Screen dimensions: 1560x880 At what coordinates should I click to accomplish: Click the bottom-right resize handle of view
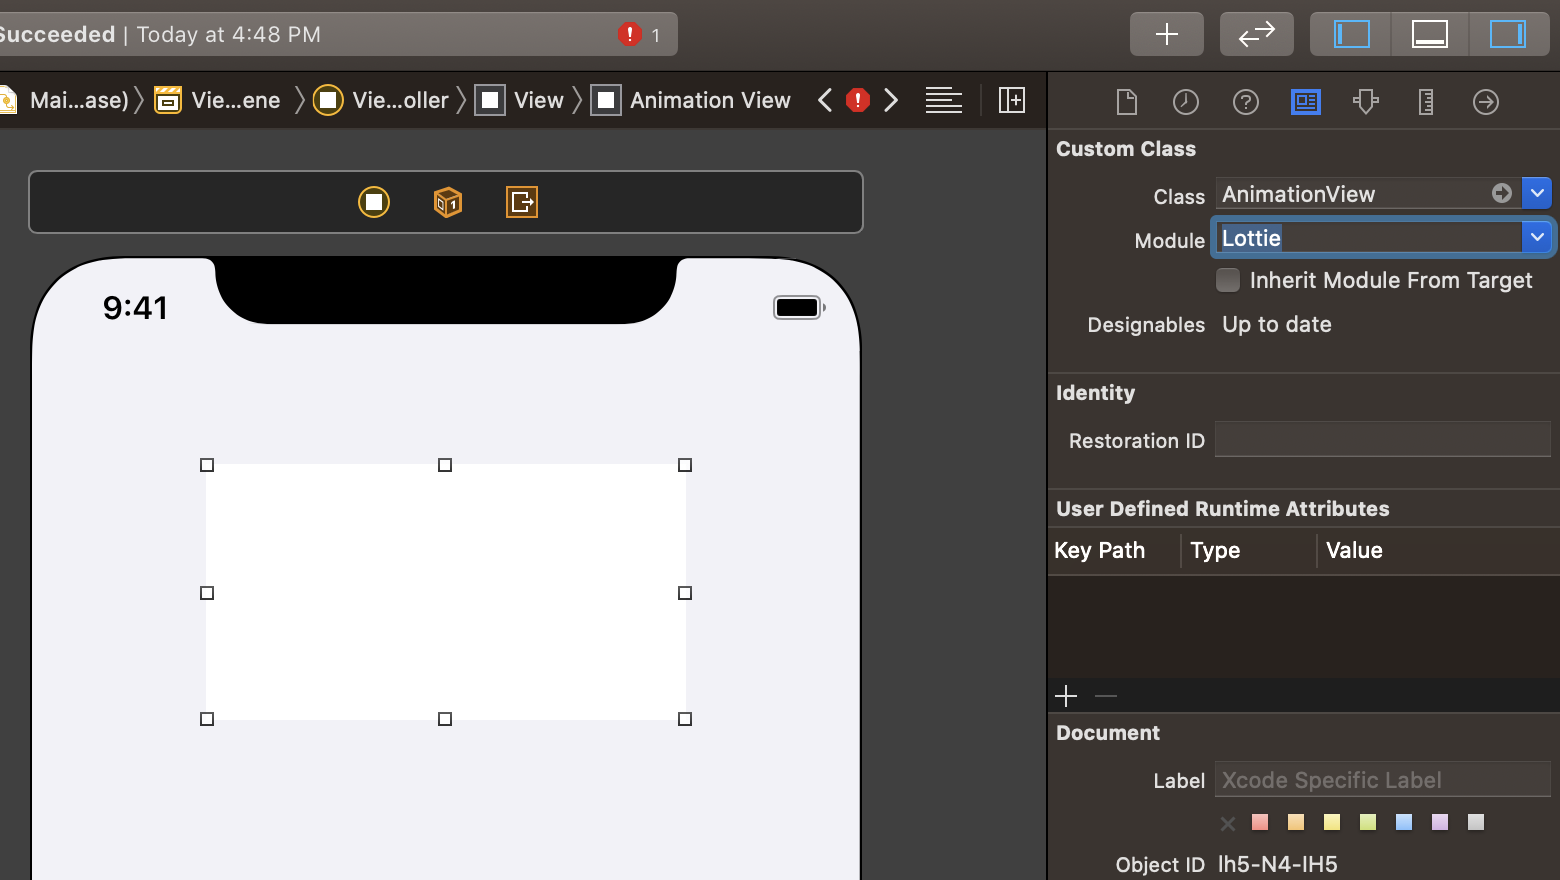click(x=685, y=719)
